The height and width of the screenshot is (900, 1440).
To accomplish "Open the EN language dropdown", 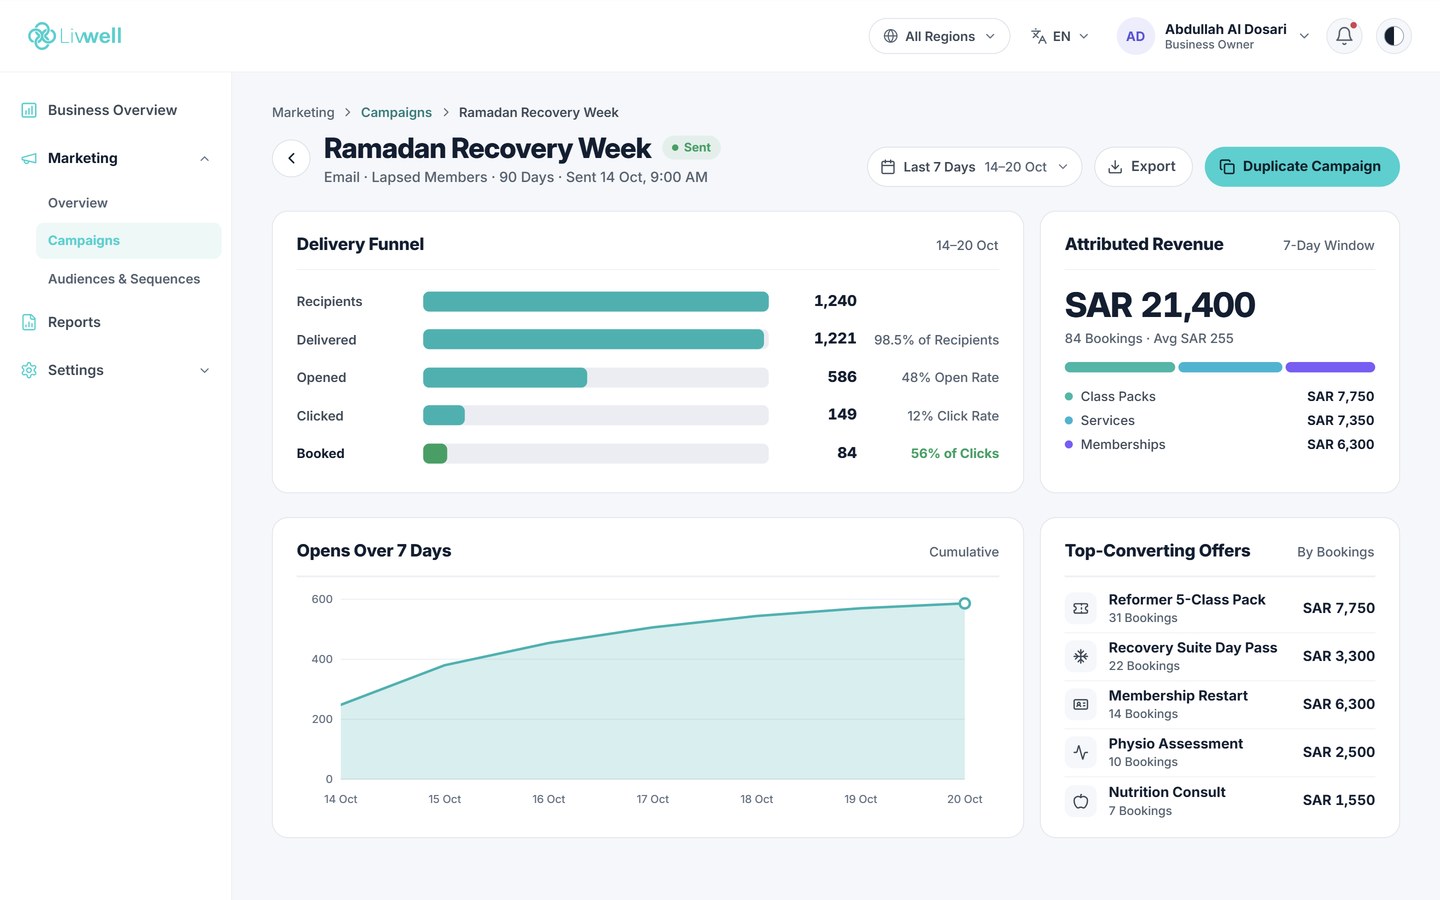I will click(1060, 36).
